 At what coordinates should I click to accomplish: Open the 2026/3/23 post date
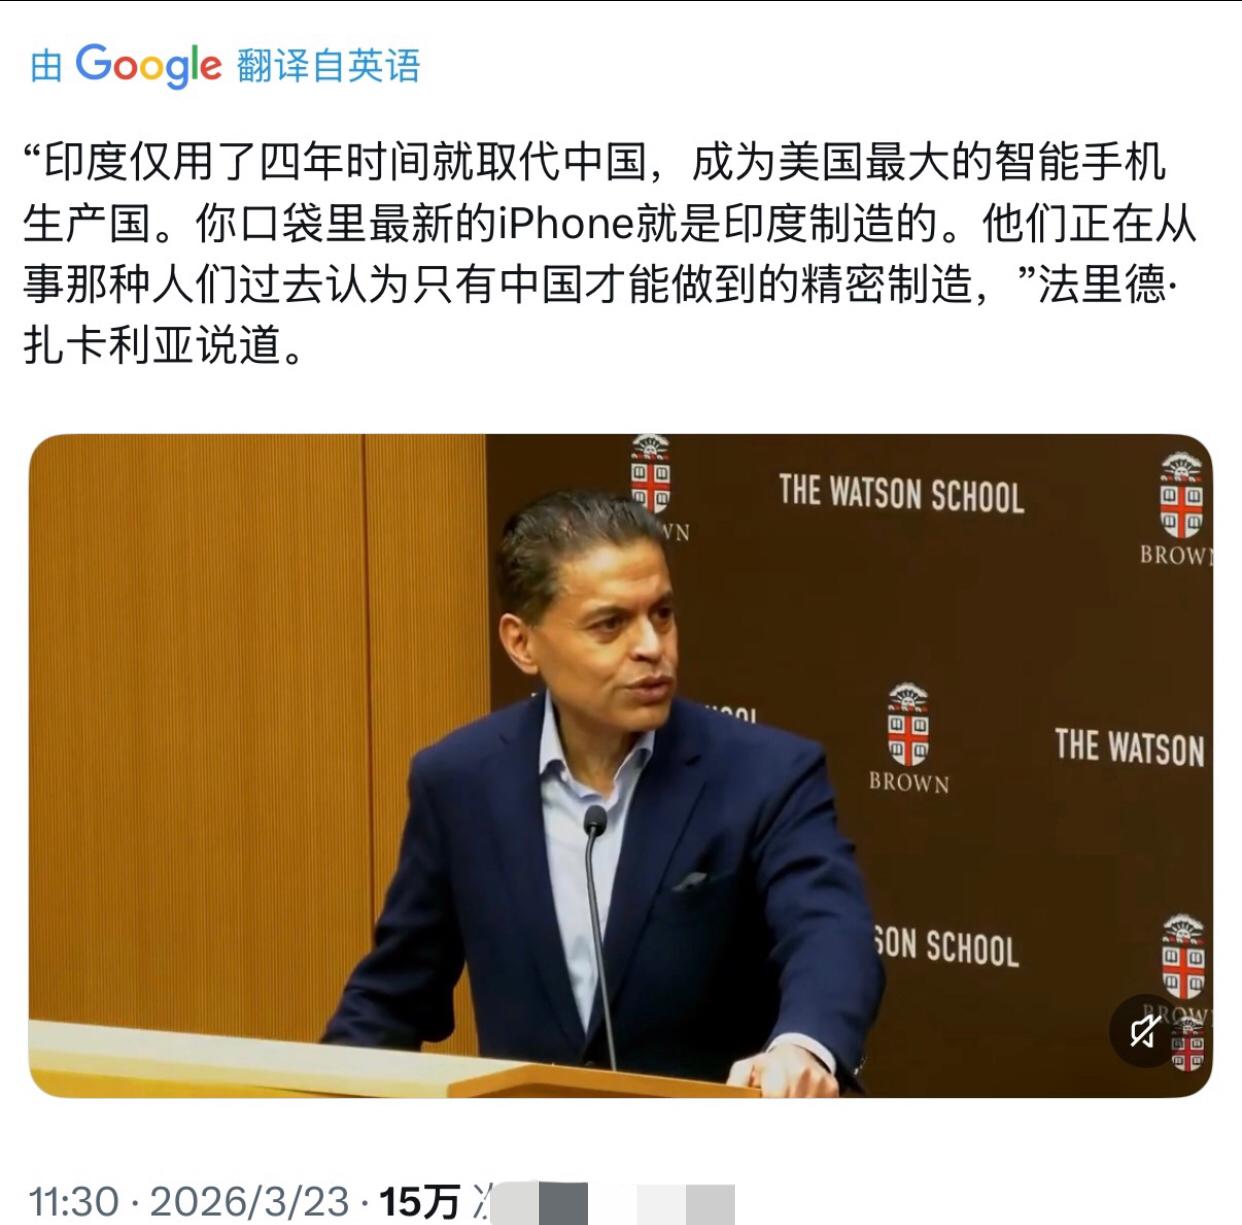249,1201
